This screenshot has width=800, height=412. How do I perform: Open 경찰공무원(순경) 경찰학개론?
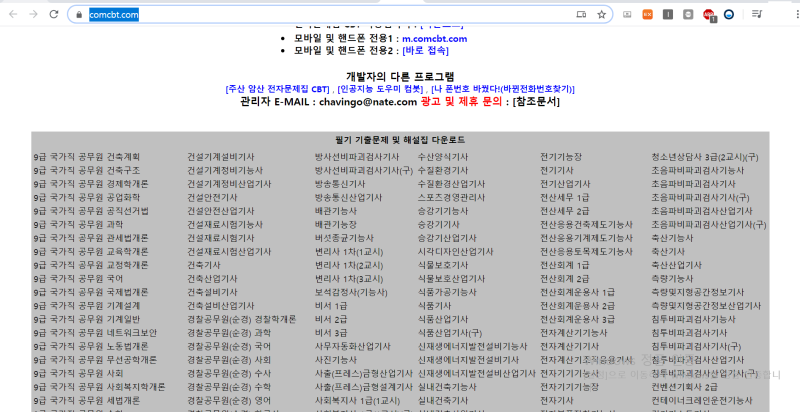pos(241,319)
